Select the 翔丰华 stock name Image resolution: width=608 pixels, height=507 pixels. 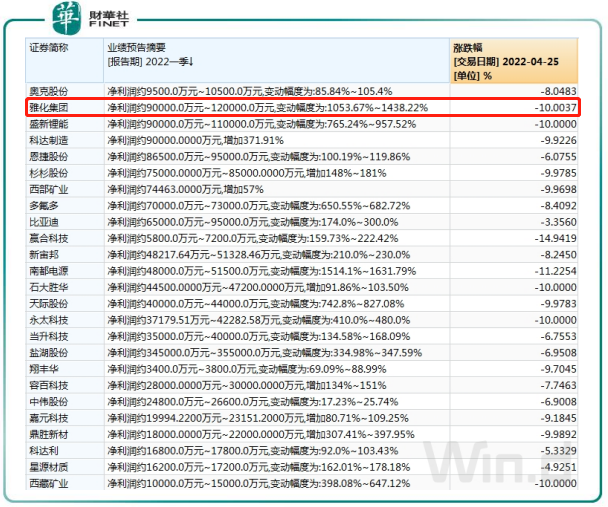coord(44,369)
